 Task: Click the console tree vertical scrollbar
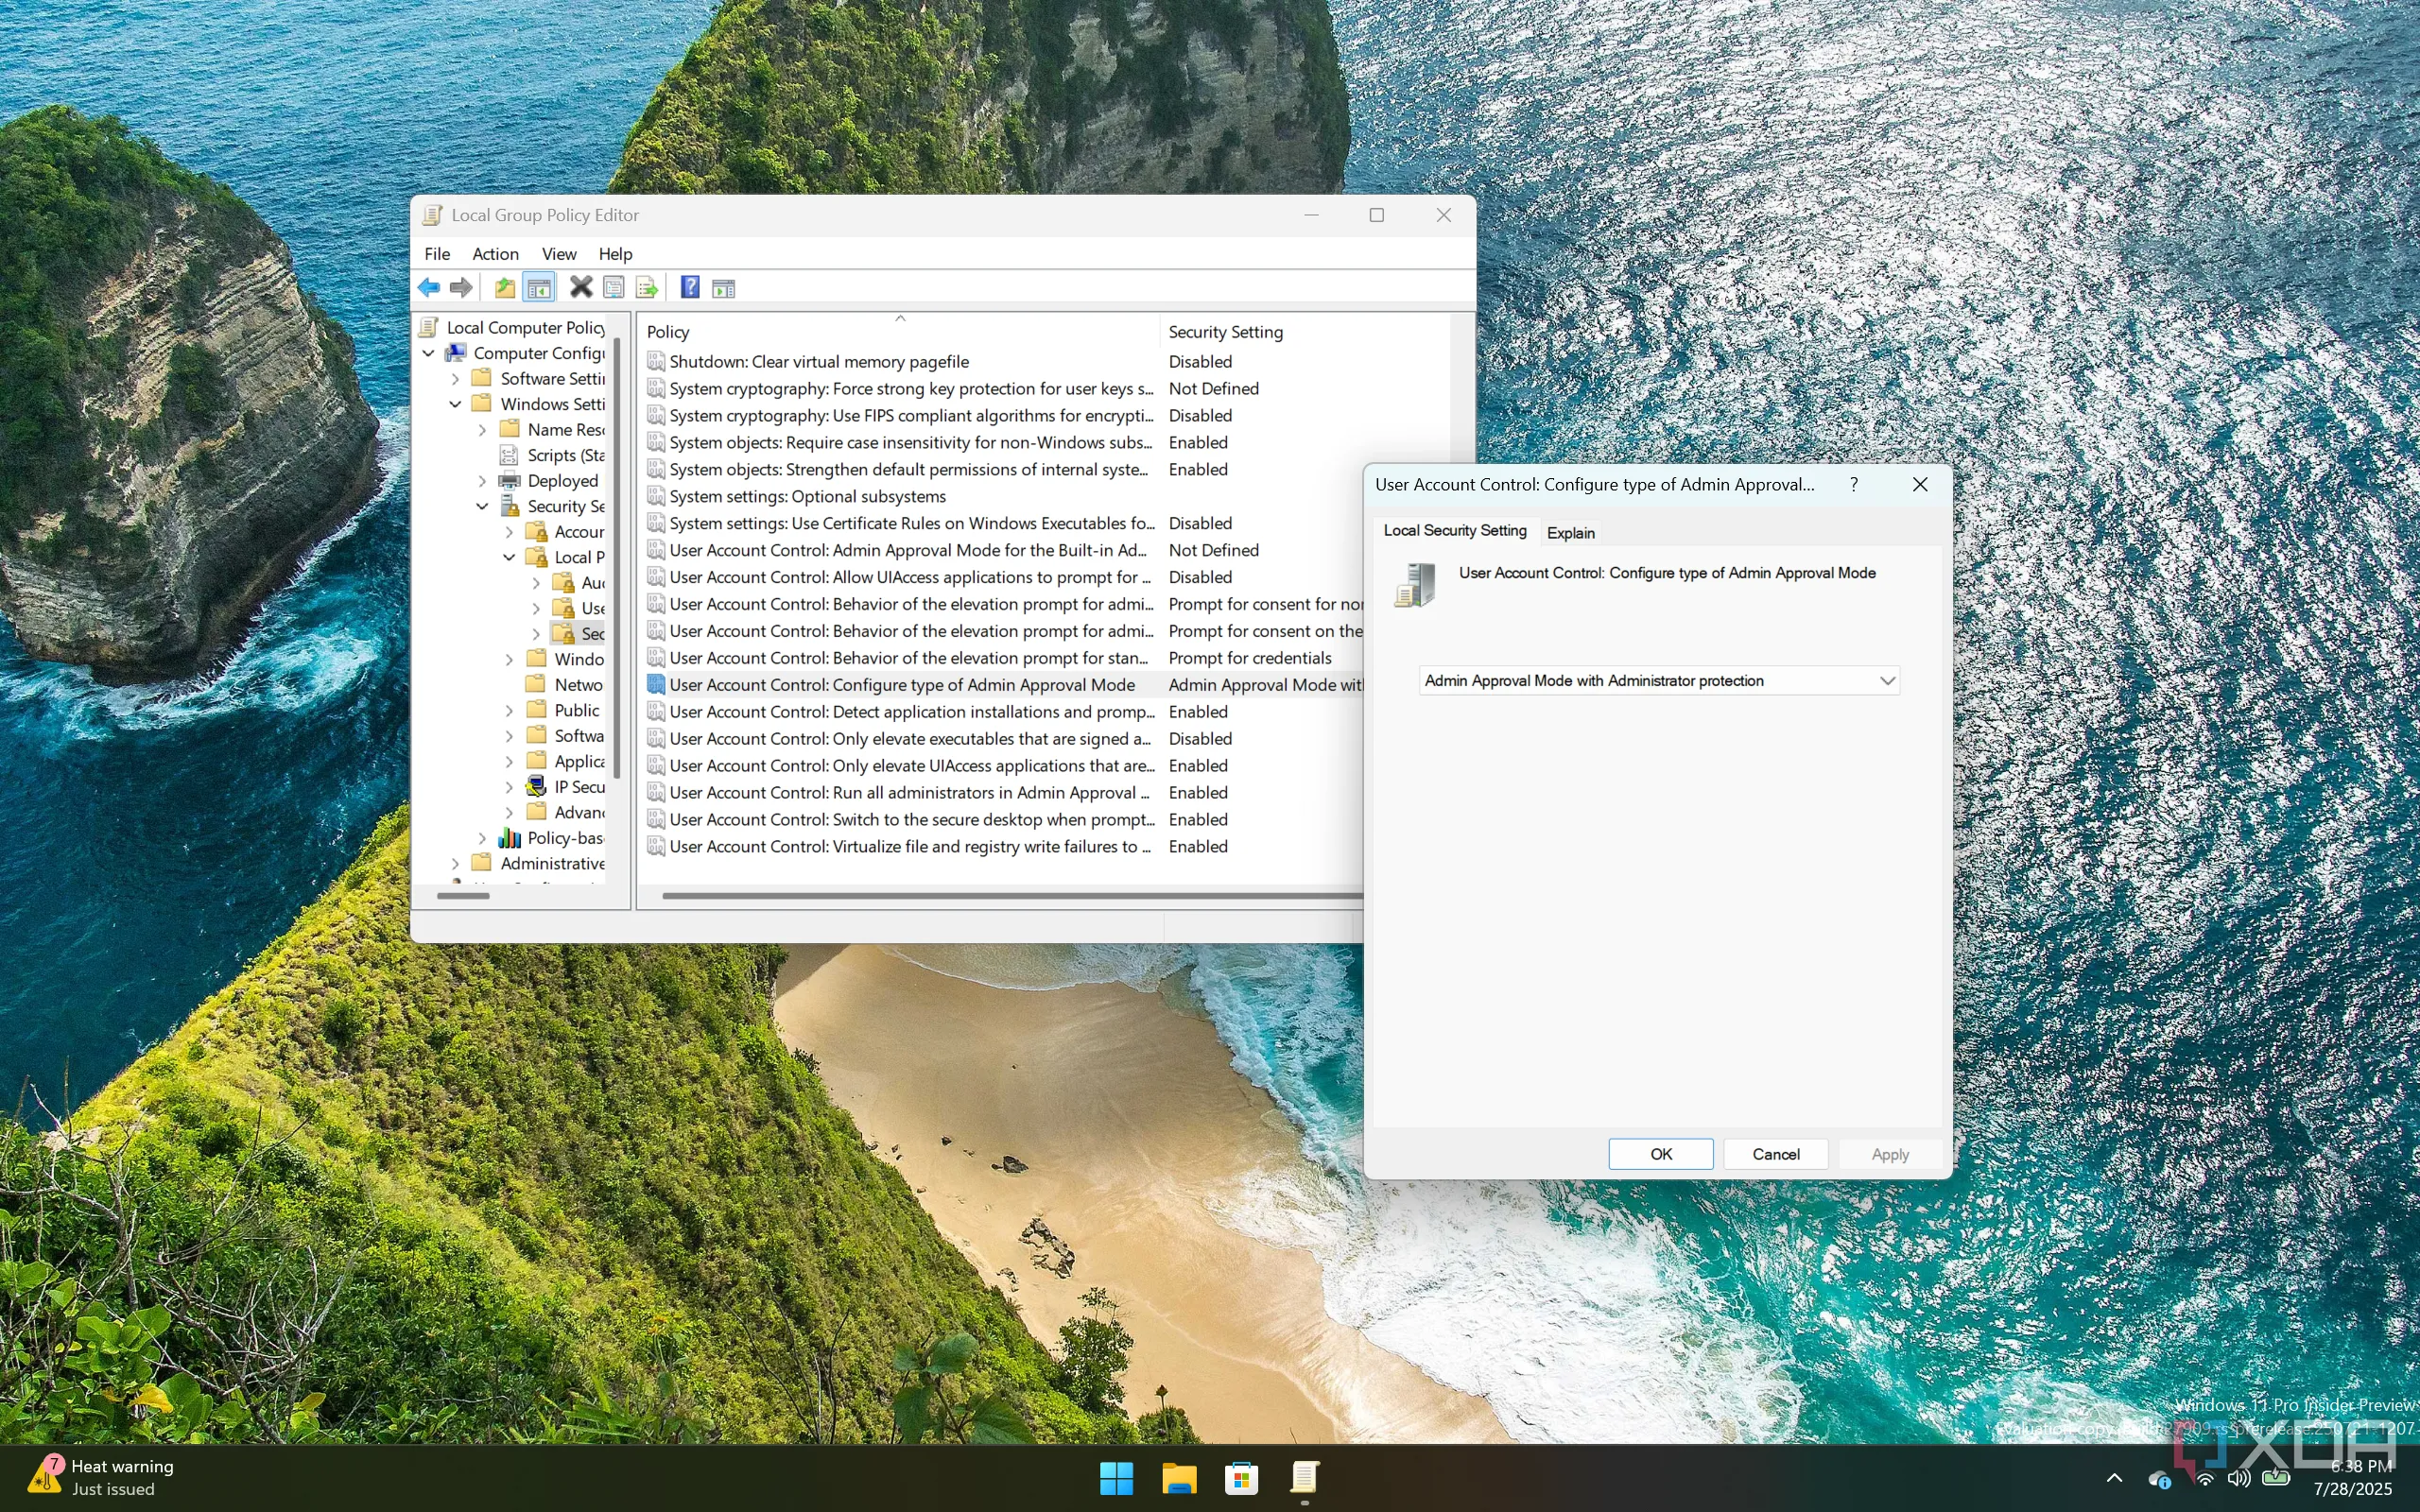(x=617, y=558)
